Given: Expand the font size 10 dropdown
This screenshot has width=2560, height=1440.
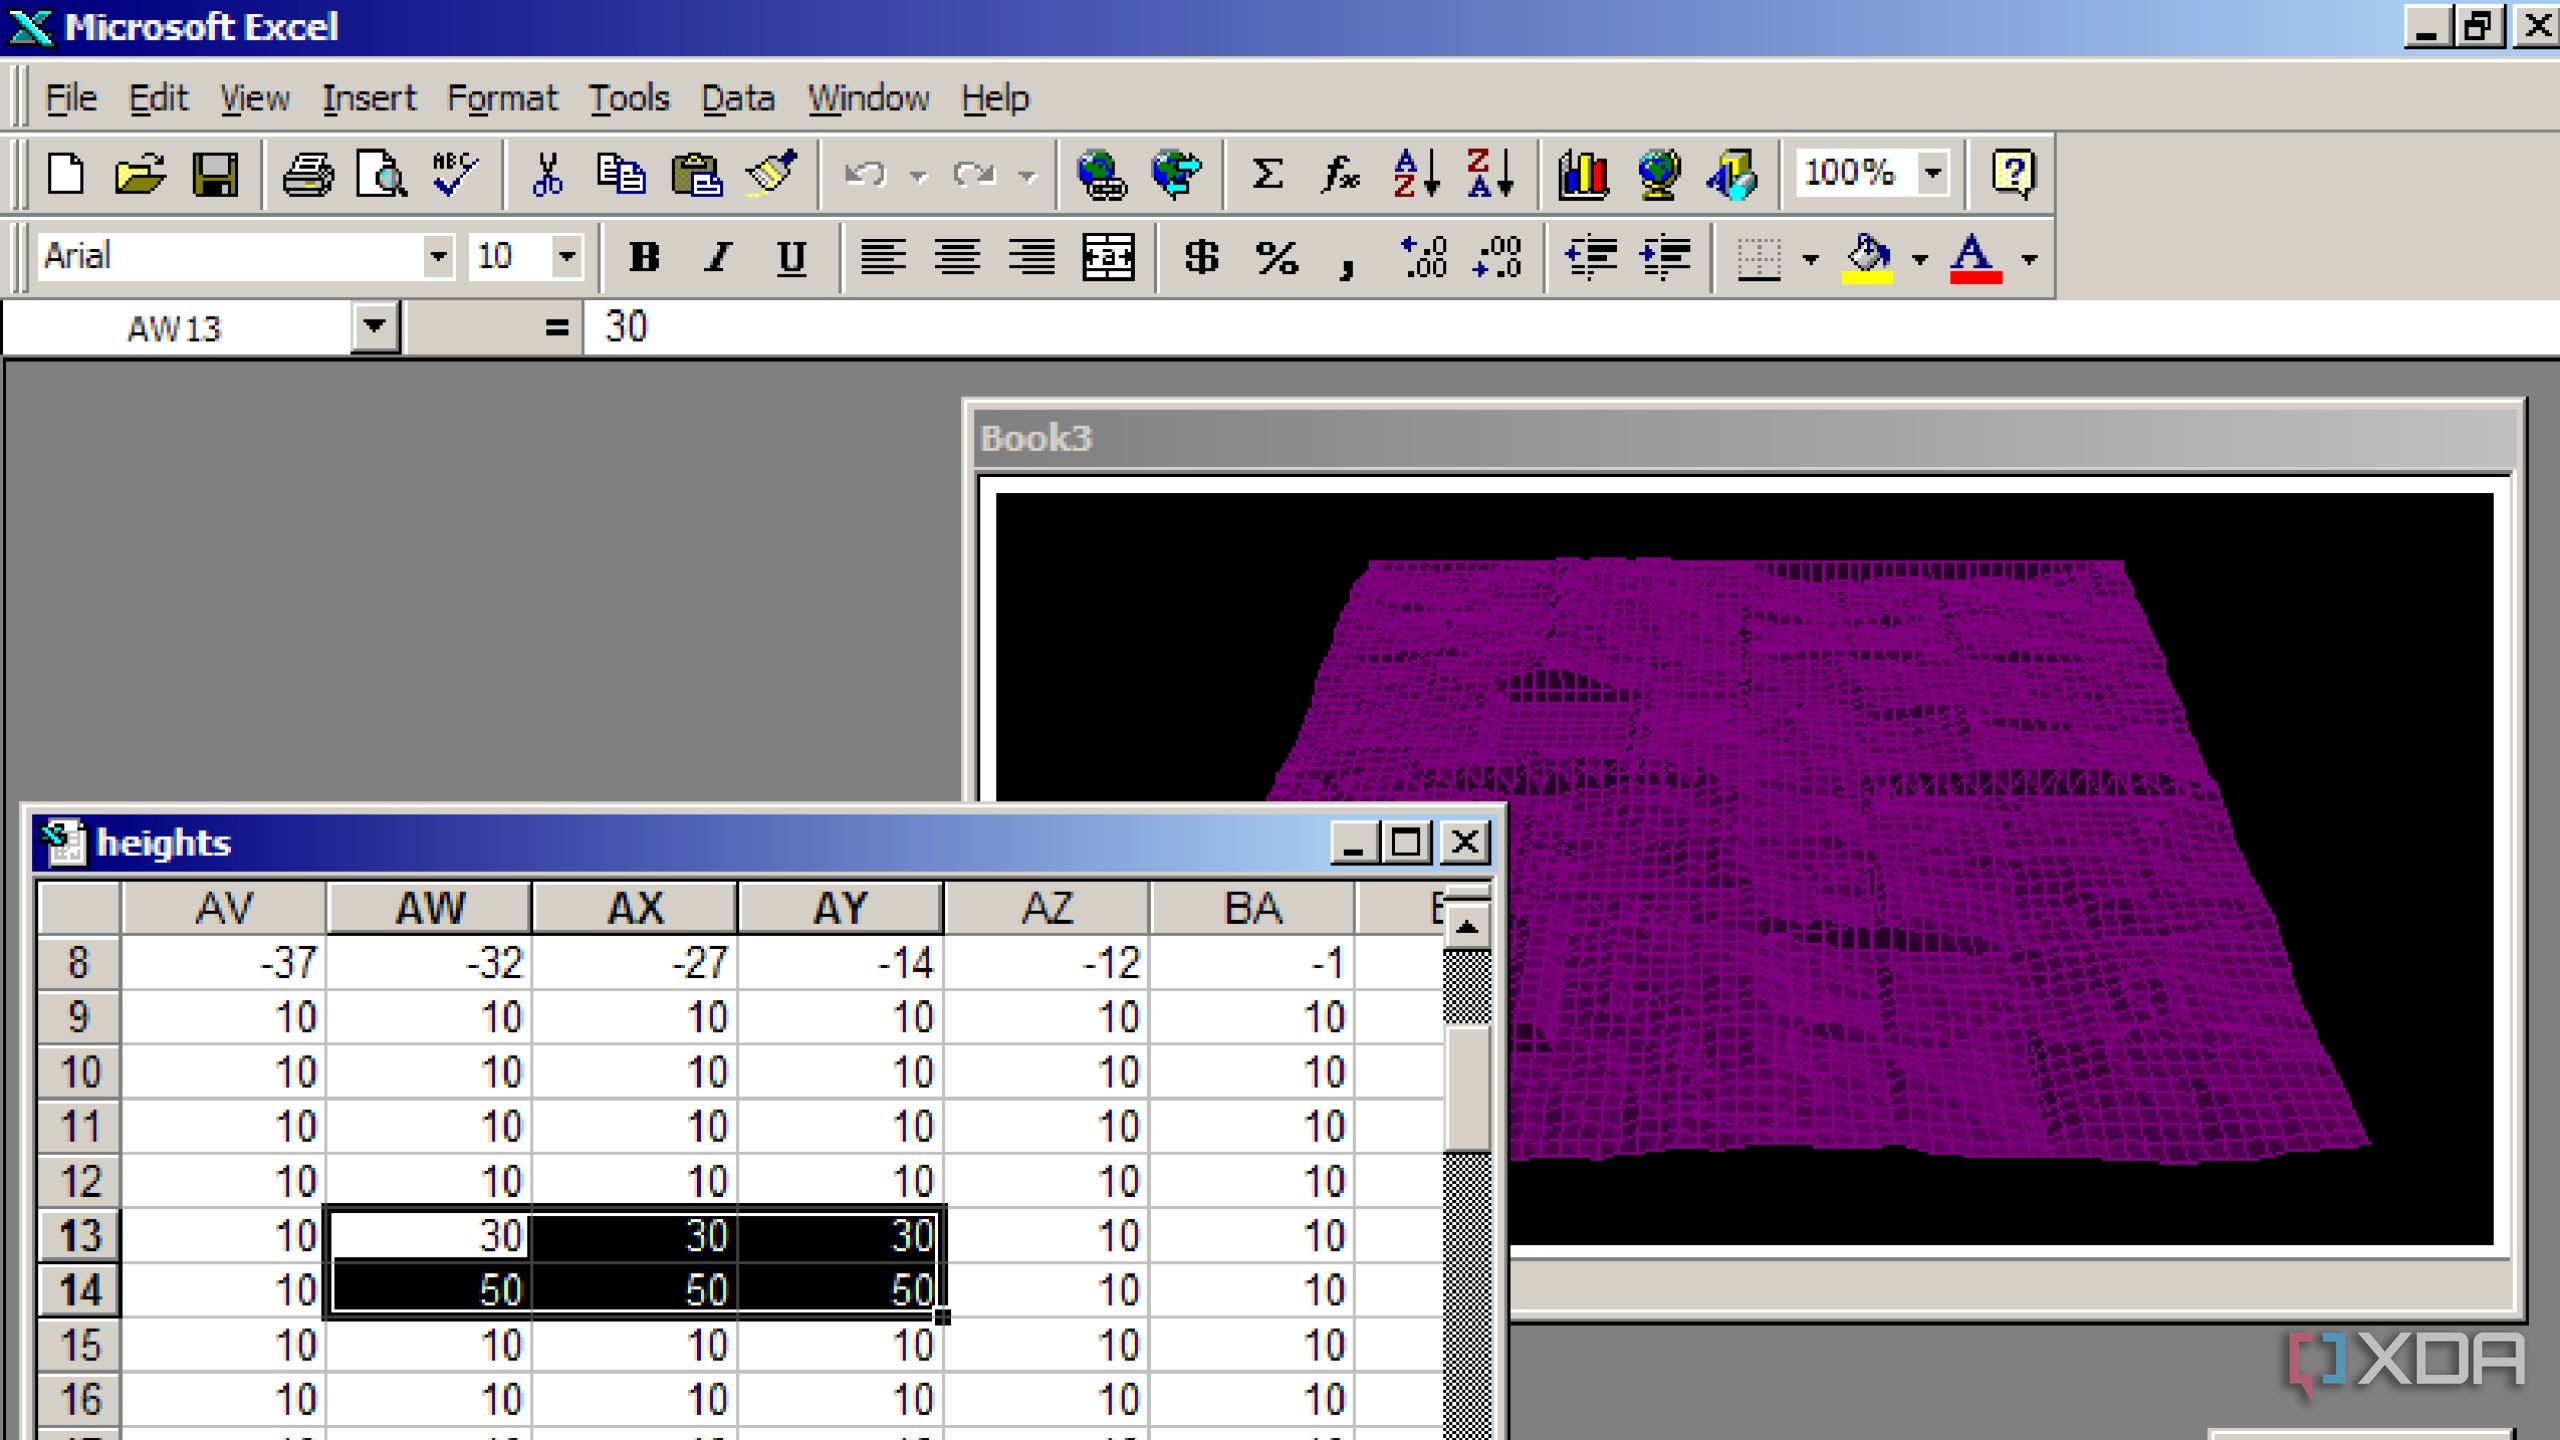Looking at the screenshot, I should pyautogui.click(x=566, y=257).
